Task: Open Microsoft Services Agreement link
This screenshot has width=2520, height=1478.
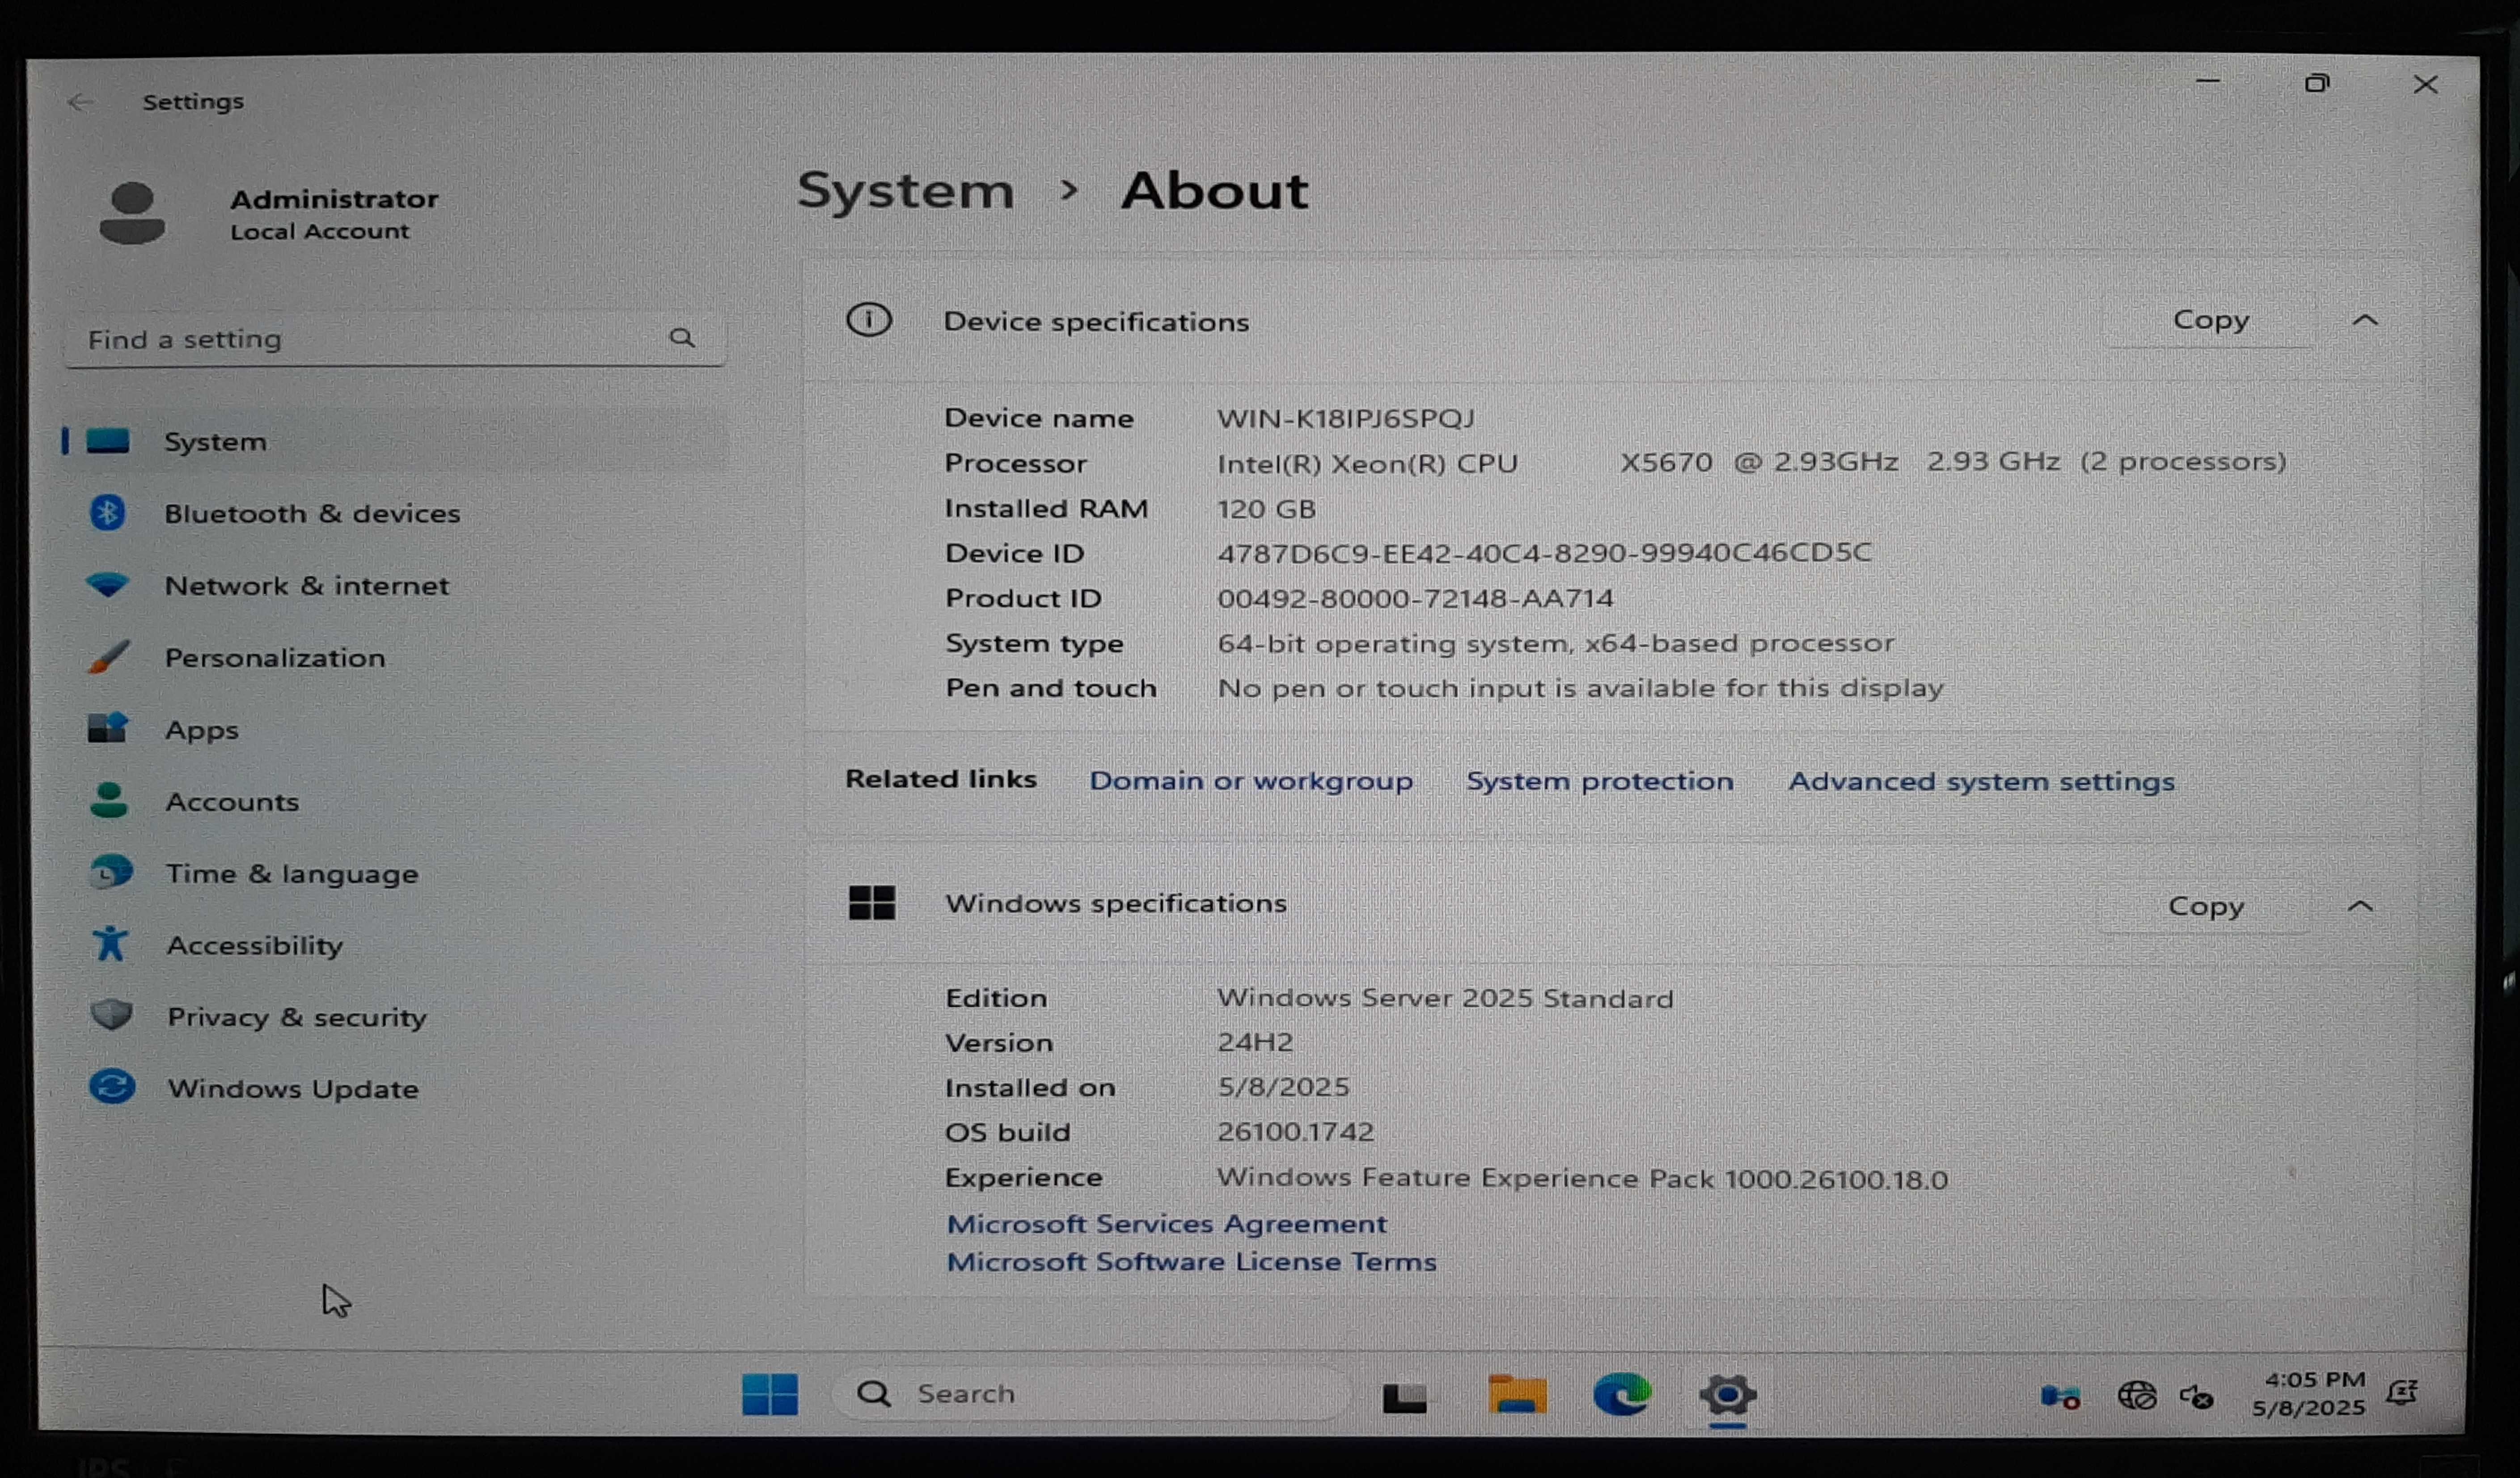Action: (x=1166, y=1223)
